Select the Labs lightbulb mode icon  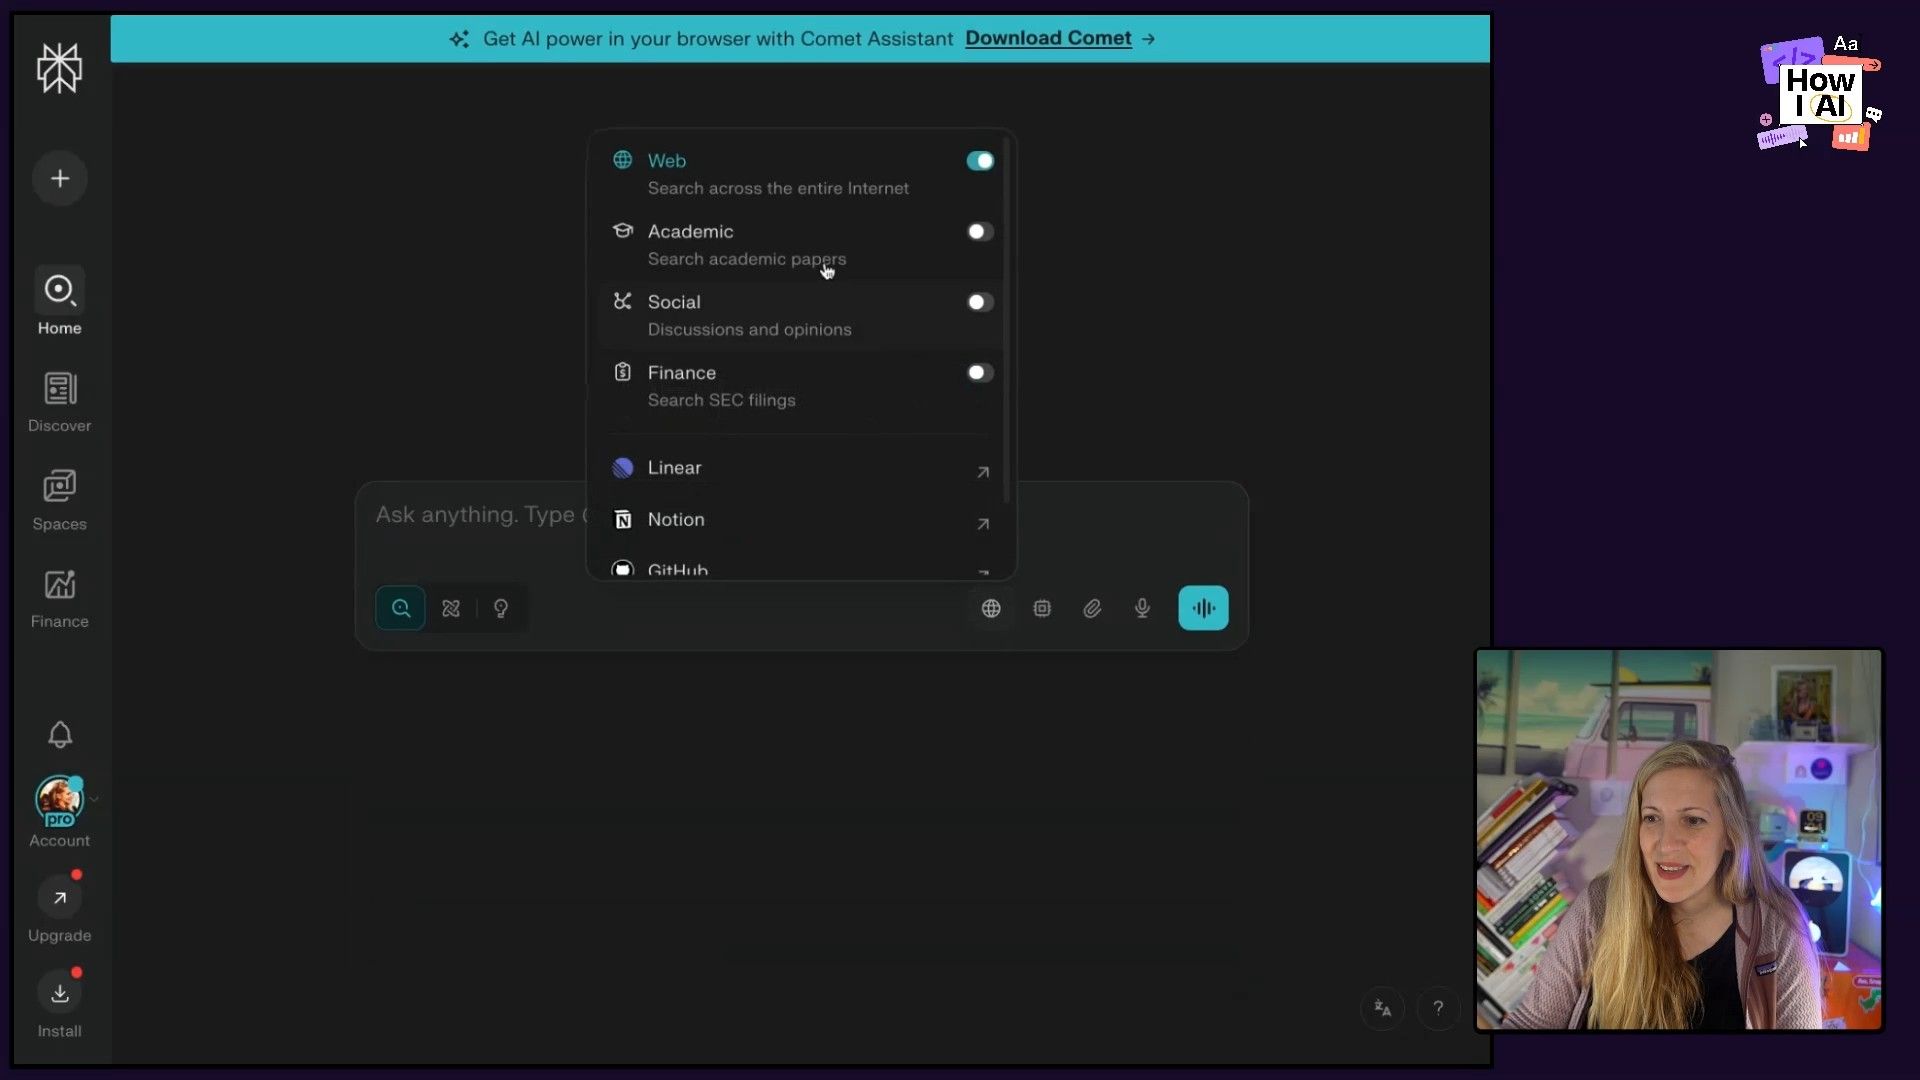coord(501,608)
